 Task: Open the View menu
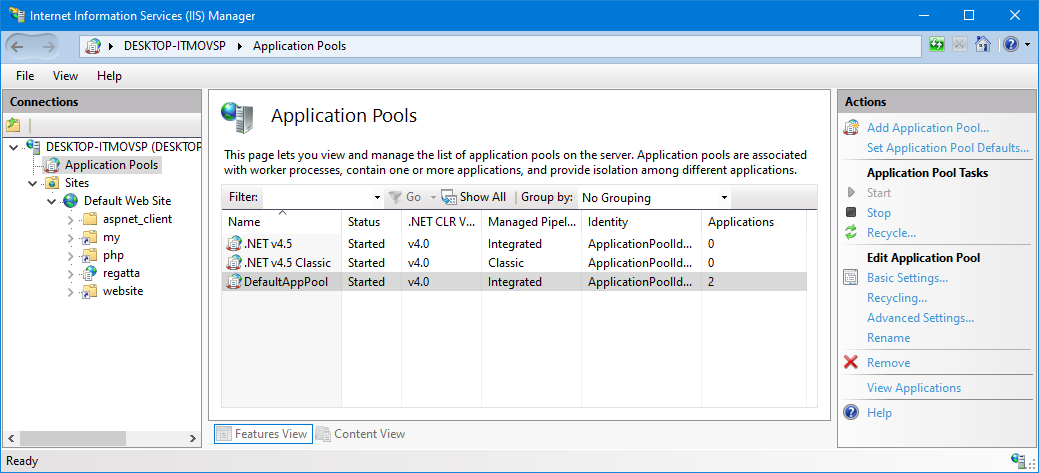[65, 76]
